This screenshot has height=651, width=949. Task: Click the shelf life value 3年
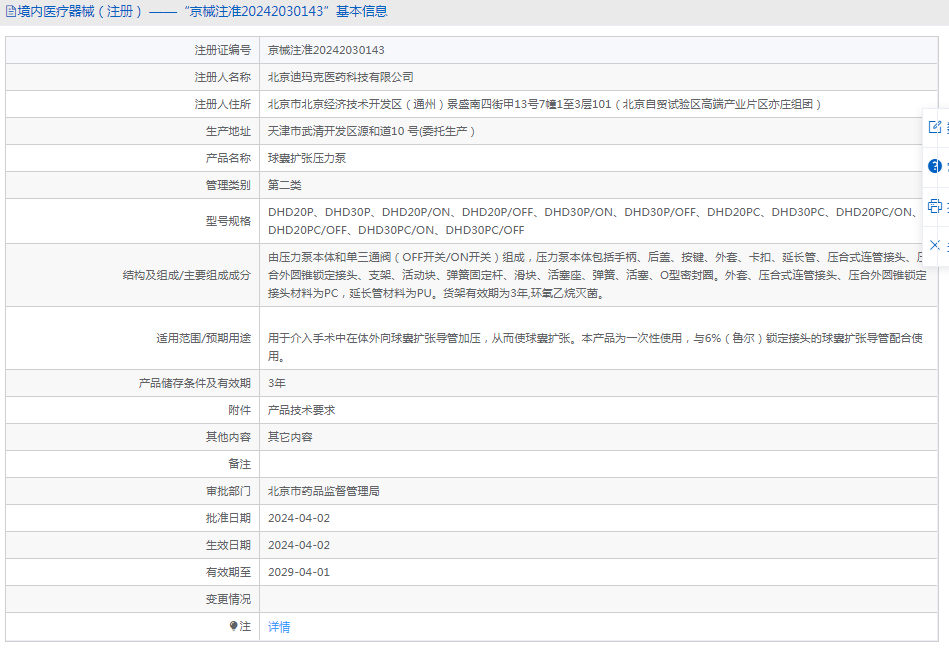coord(277,383)
